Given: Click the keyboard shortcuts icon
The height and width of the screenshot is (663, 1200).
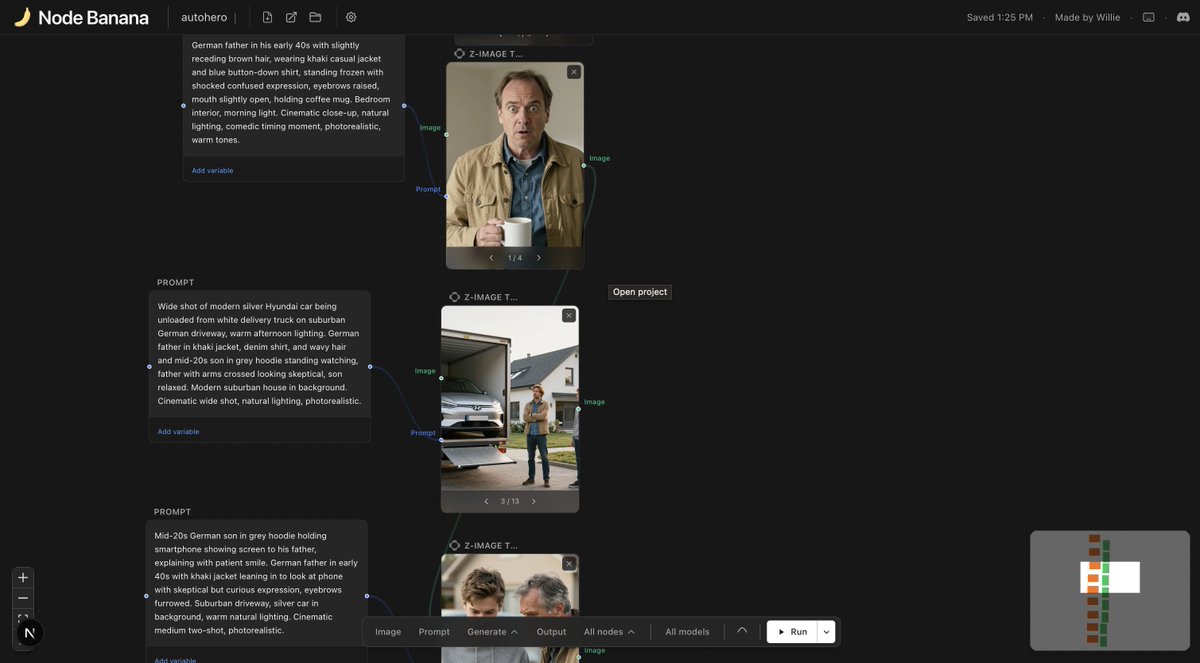Looking at the screenshot, I should [1149, 17].
